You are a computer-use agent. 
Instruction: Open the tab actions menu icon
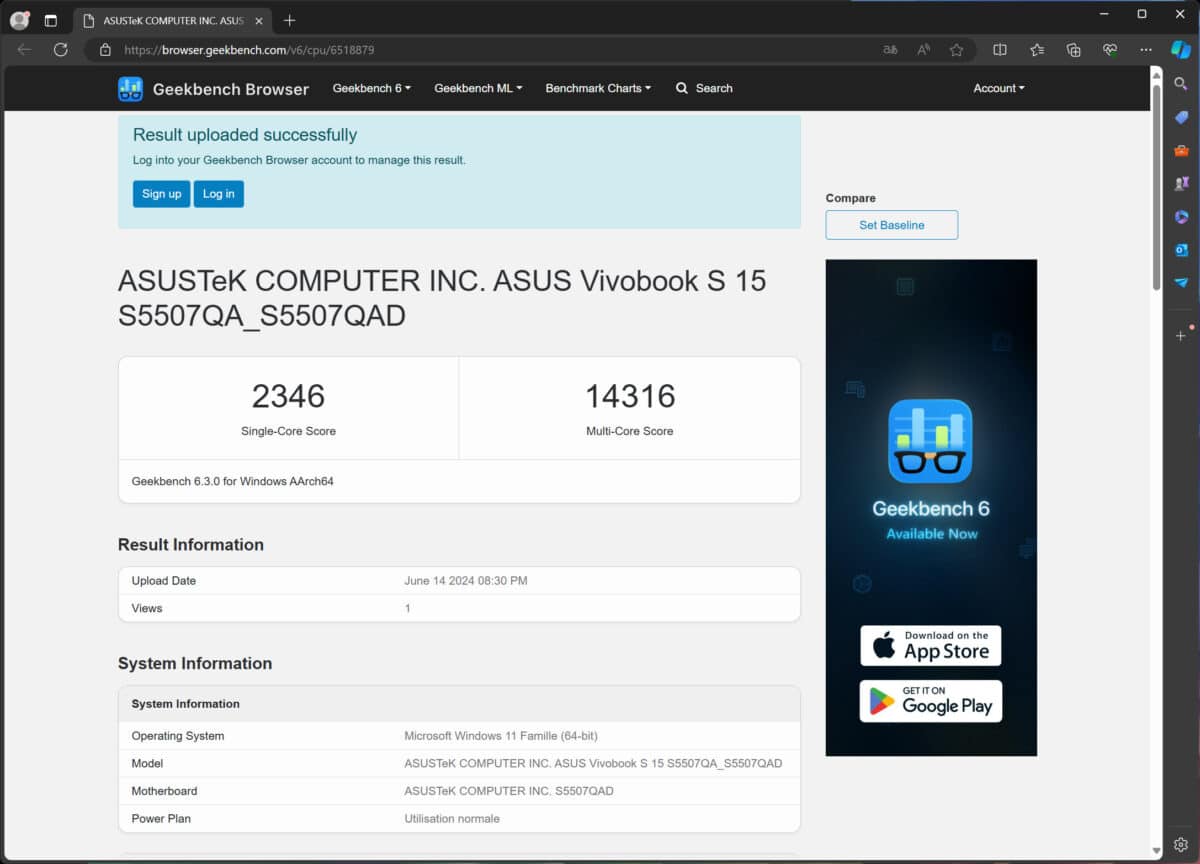point(51,20)
